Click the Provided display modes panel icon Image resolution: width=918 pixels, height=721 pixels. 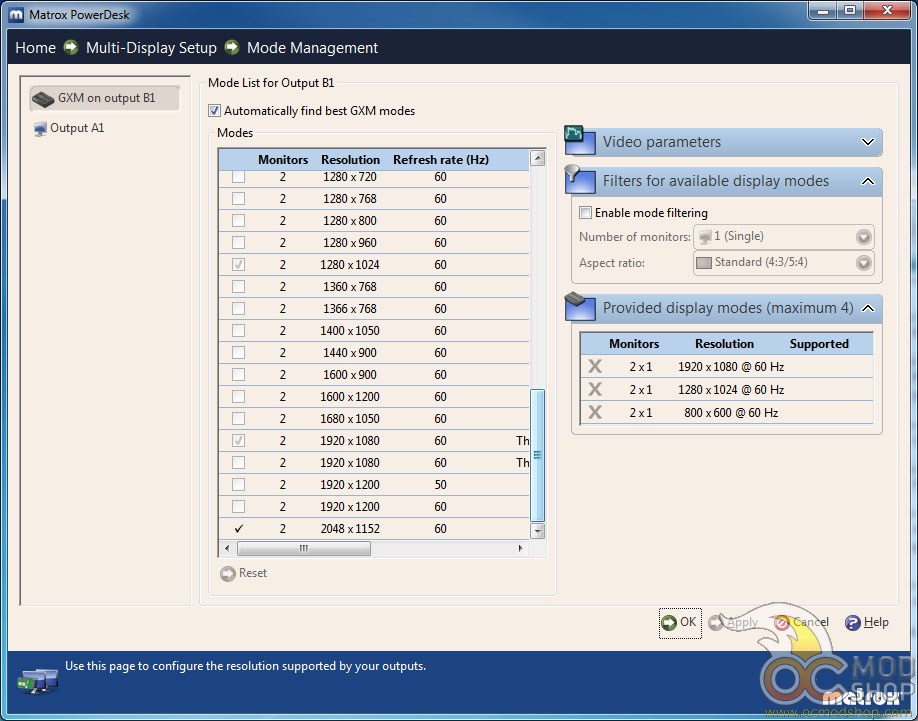(x=580, y=307)
